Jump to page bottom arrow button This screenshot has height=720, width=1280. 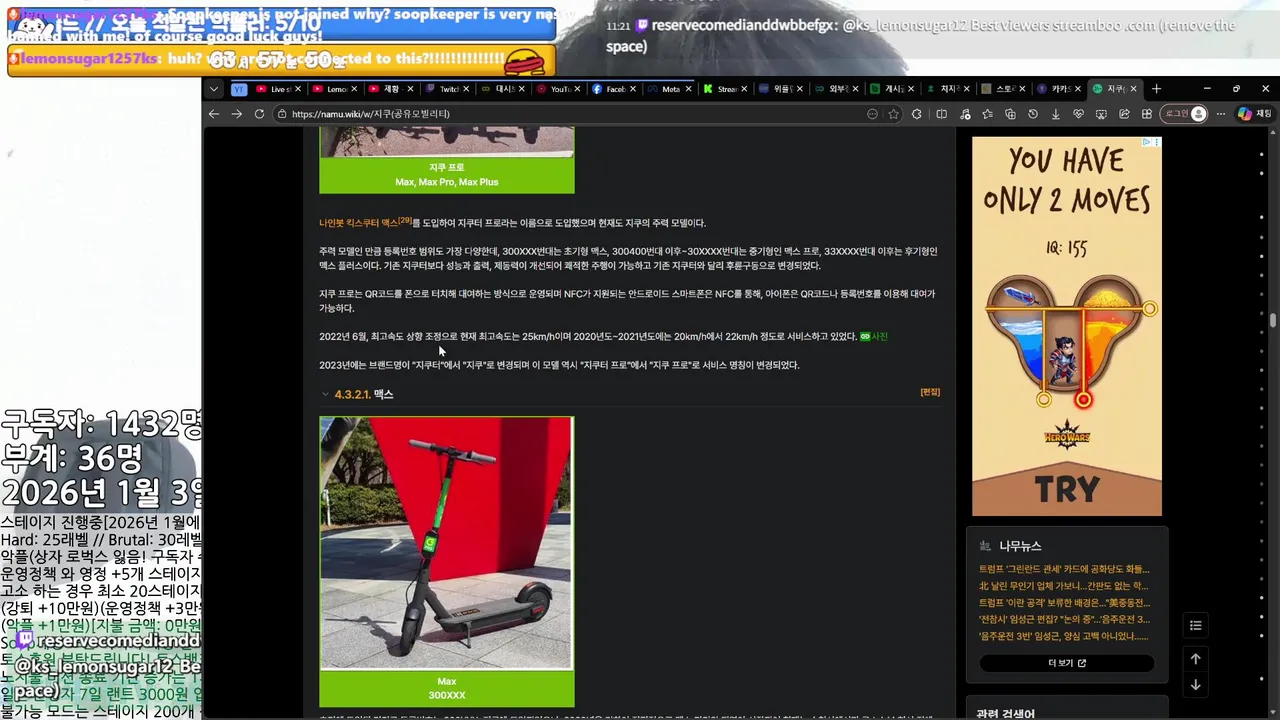(1195, 685)
